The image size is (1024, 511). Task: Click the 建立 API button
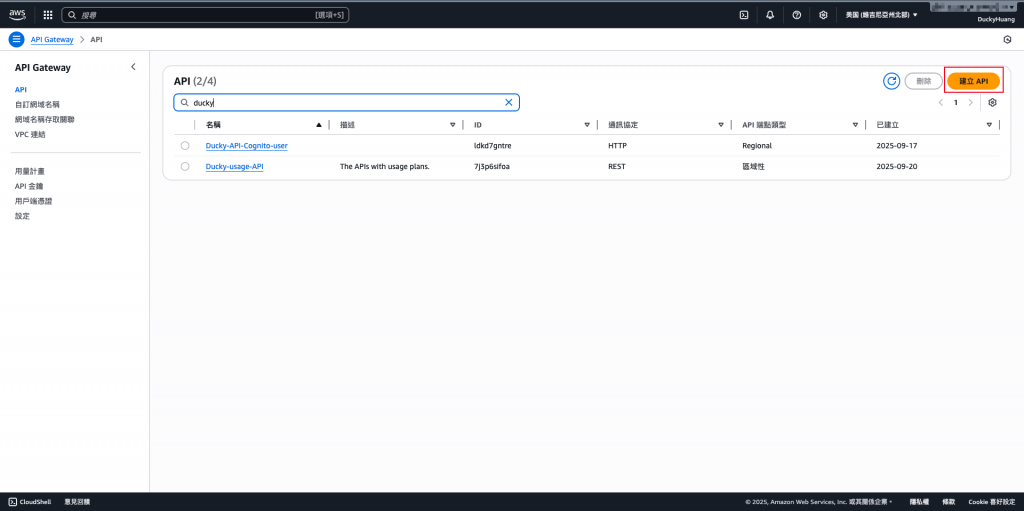[974, 81]
